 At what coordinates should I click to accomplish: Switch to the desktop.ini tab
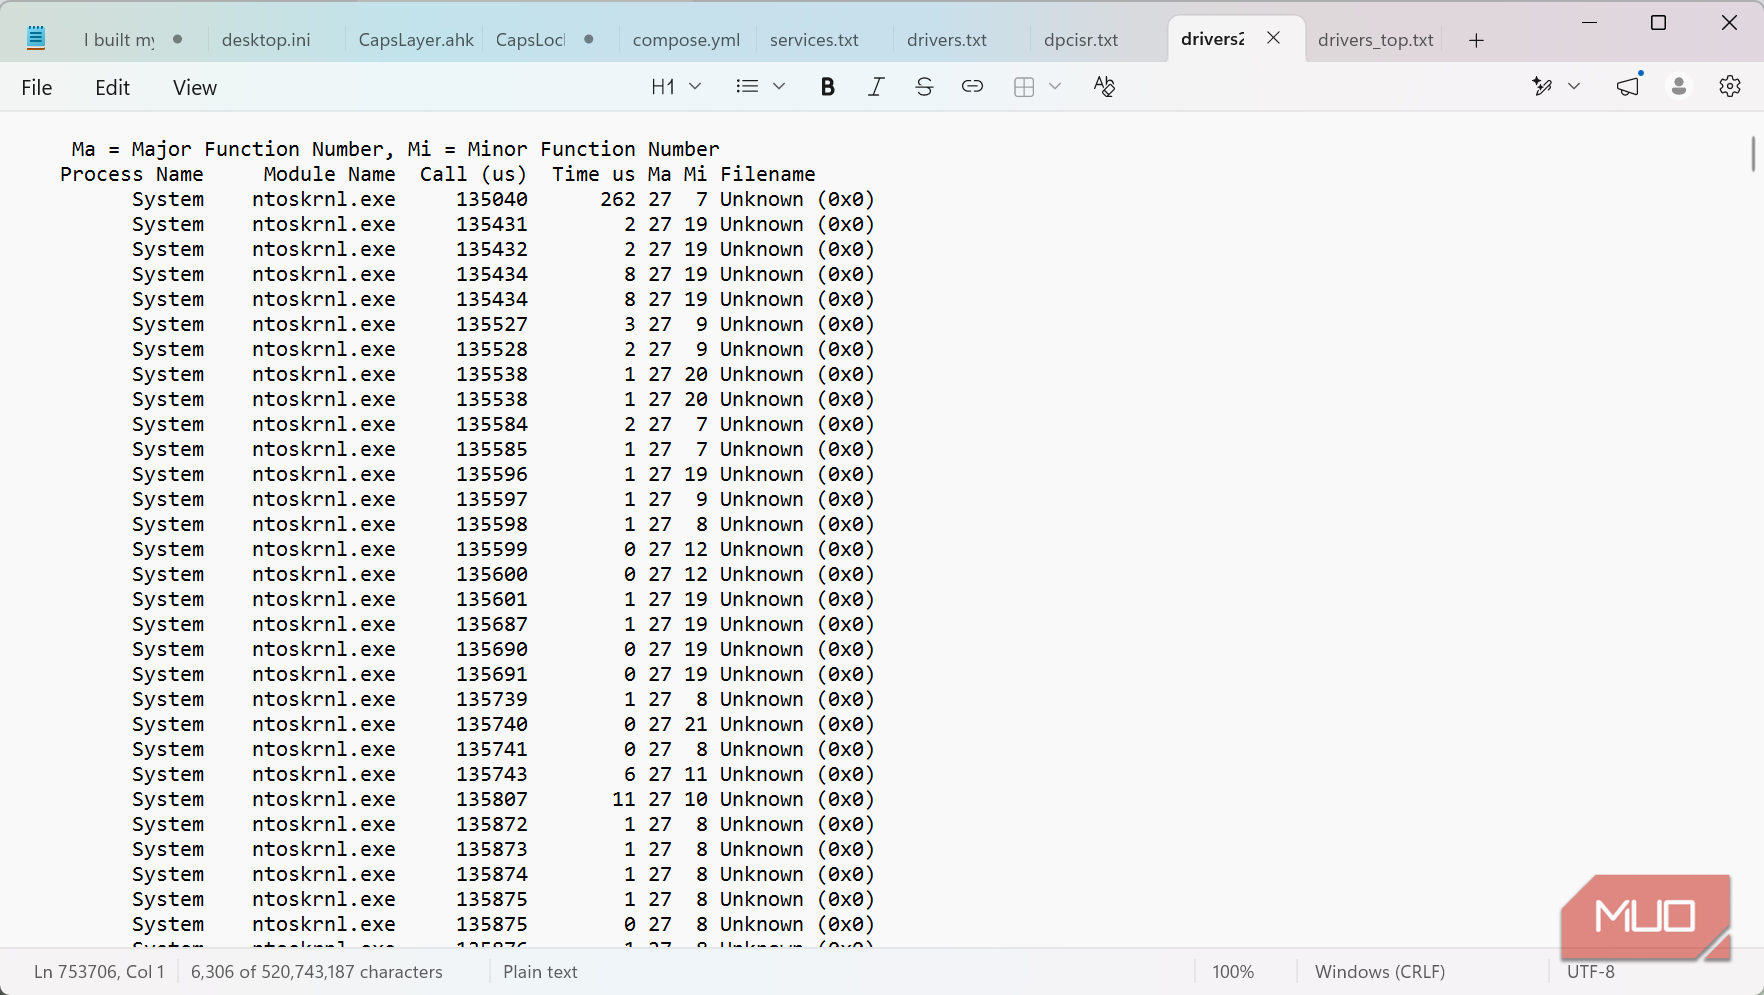pos(266,40)
